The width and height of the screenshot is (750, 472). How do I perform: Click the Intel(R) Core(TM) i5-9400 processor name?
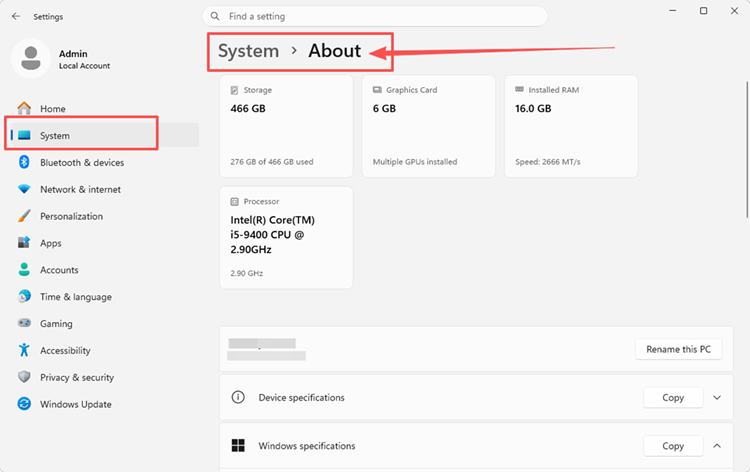click(273, 234)
